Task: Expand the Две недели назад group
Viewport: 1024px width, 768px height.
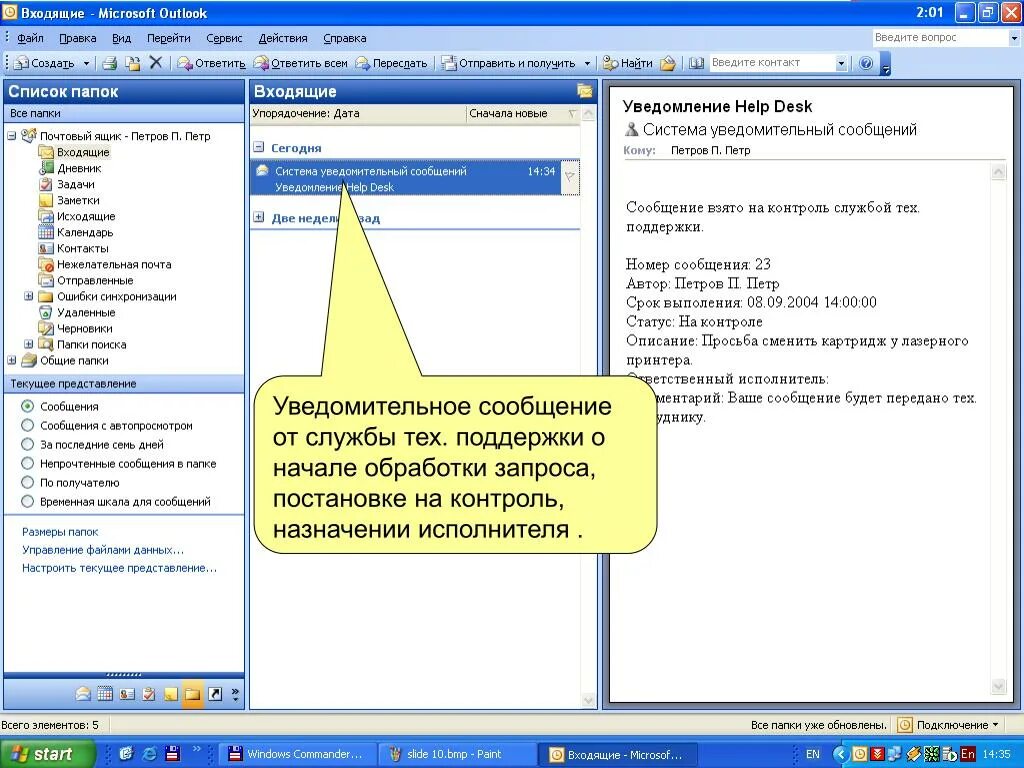Action: click(x=259, y=217)
